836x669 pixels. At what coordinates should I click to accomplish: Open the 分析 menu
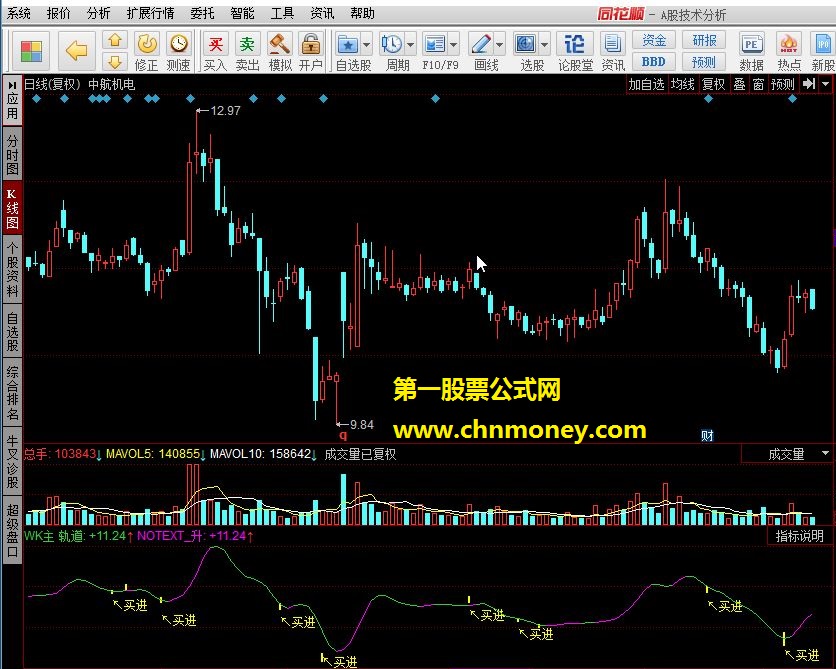(99, 13)
